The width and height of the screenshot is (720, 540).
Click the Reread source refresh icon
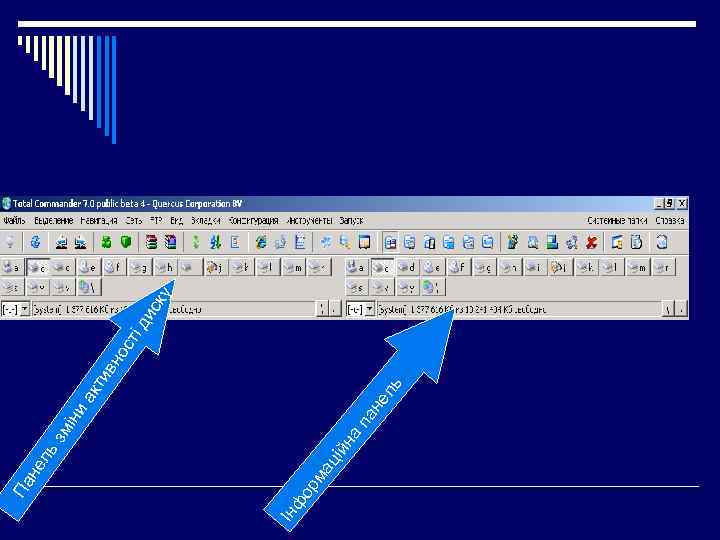[35, 242]
